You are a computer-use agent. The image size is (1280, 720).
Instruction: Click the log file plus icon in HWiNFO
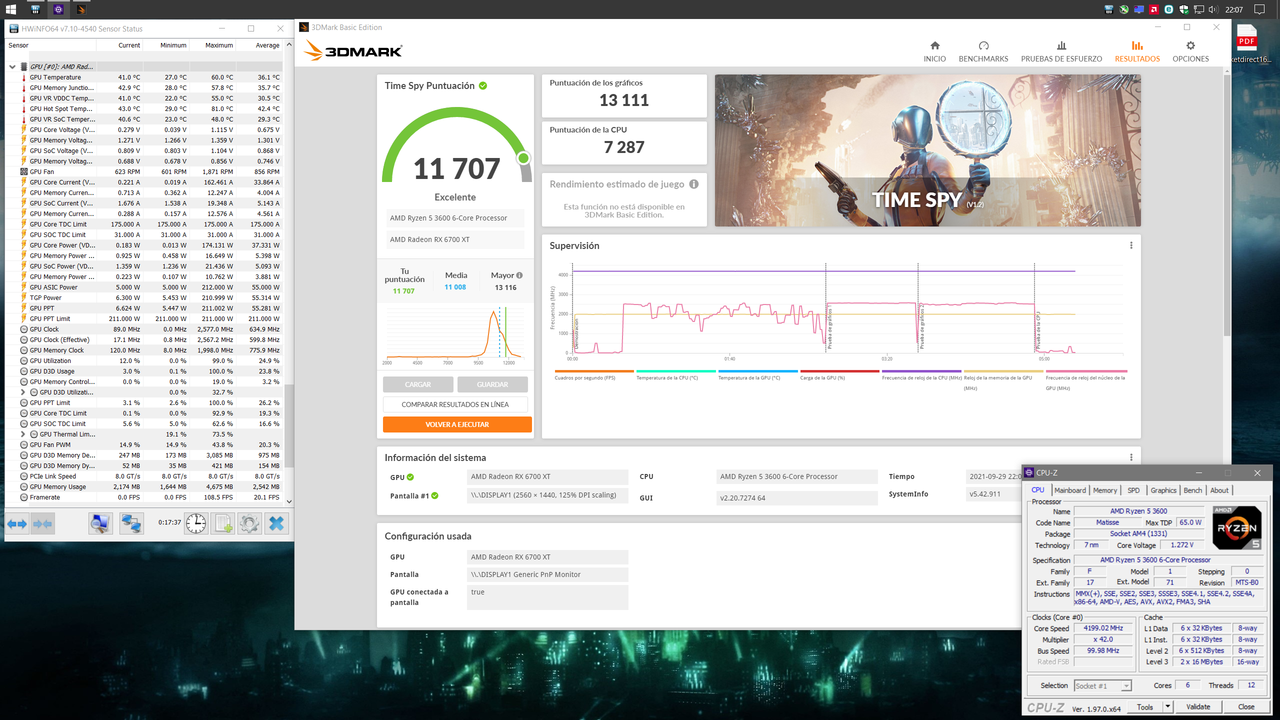[x=222, y=523]
